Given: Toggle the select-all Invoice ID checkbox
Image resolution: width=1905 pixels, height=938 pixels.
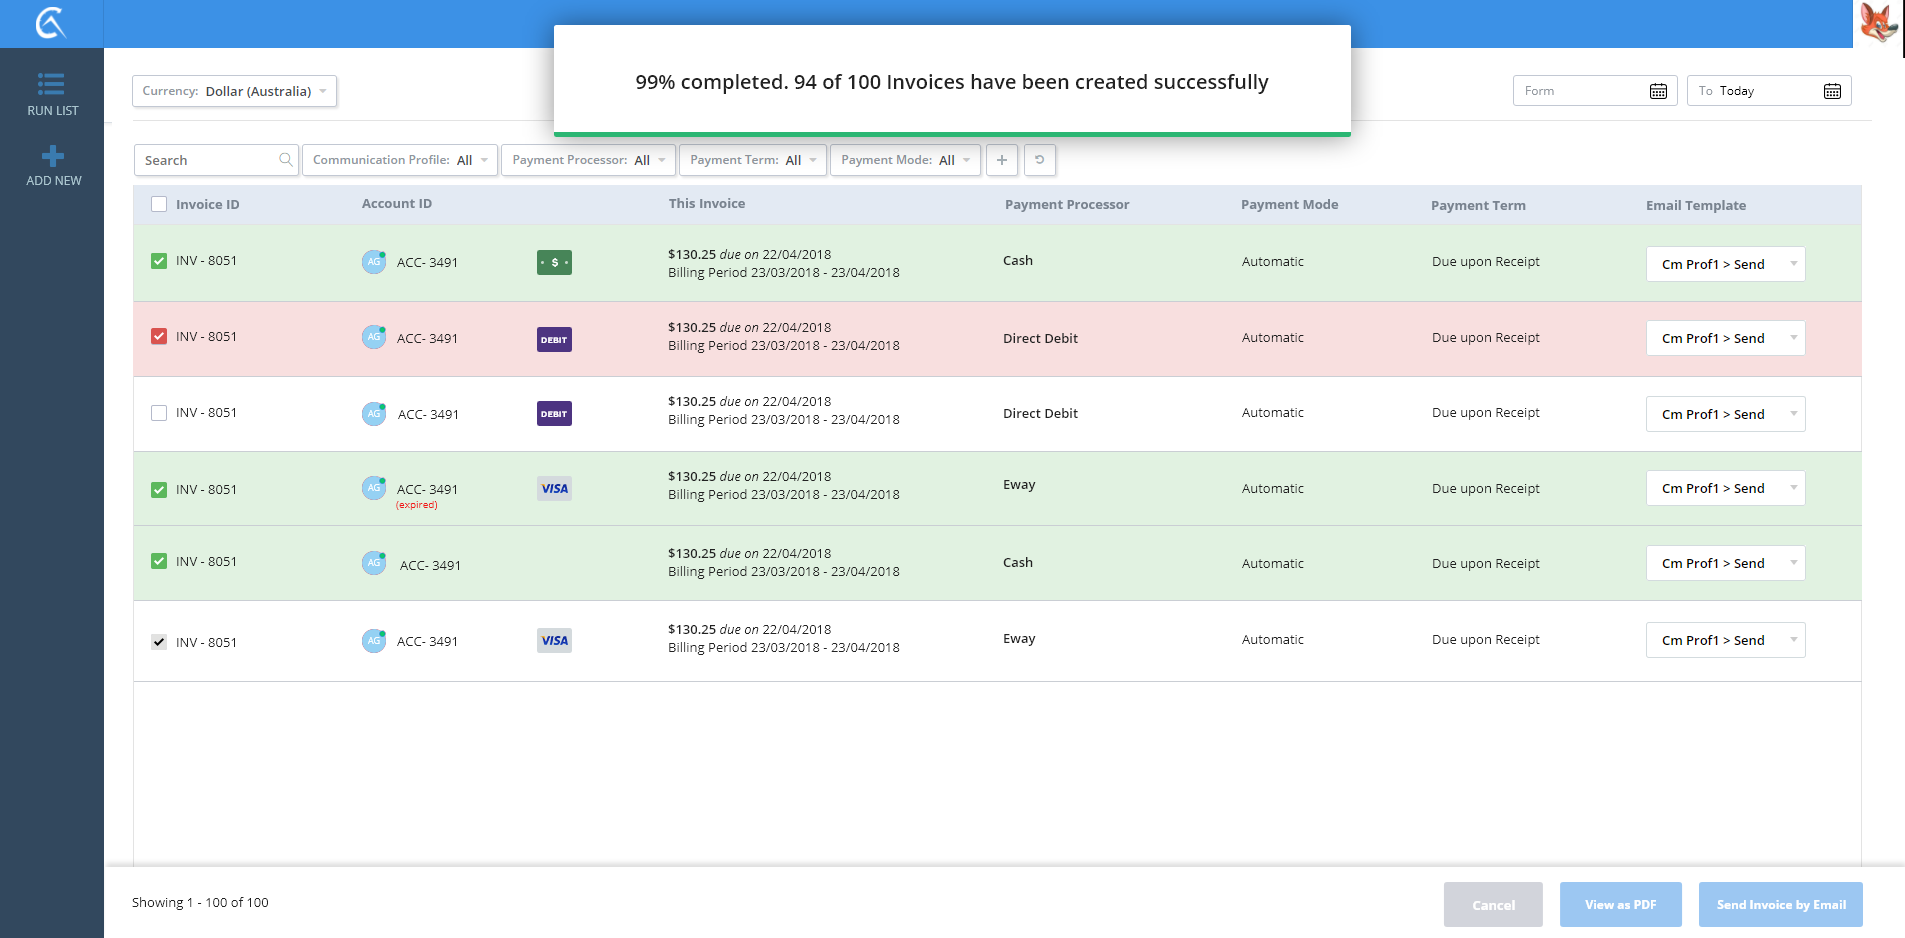Looking at the screenshot, I should click(x=159, y=204).
